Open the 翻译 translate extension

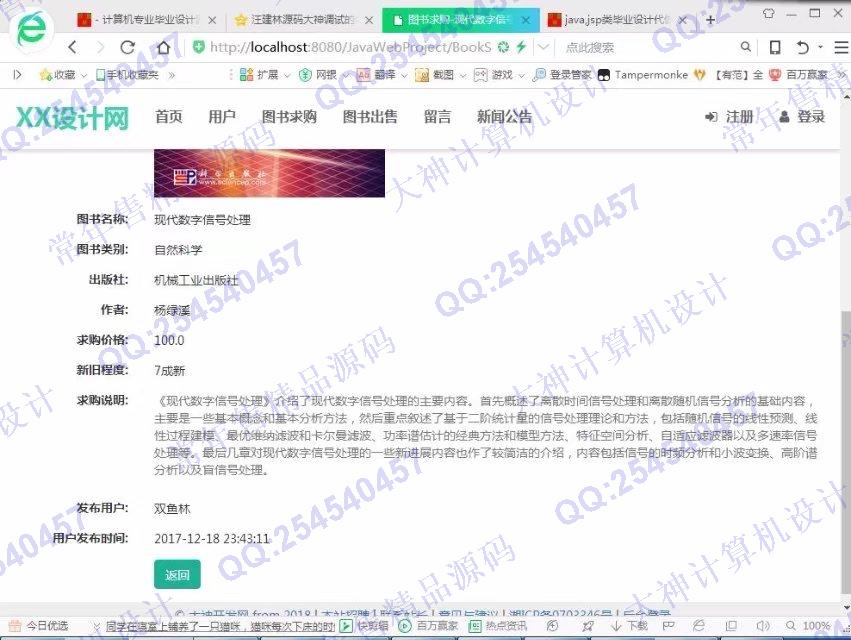[x=377, y=75]
